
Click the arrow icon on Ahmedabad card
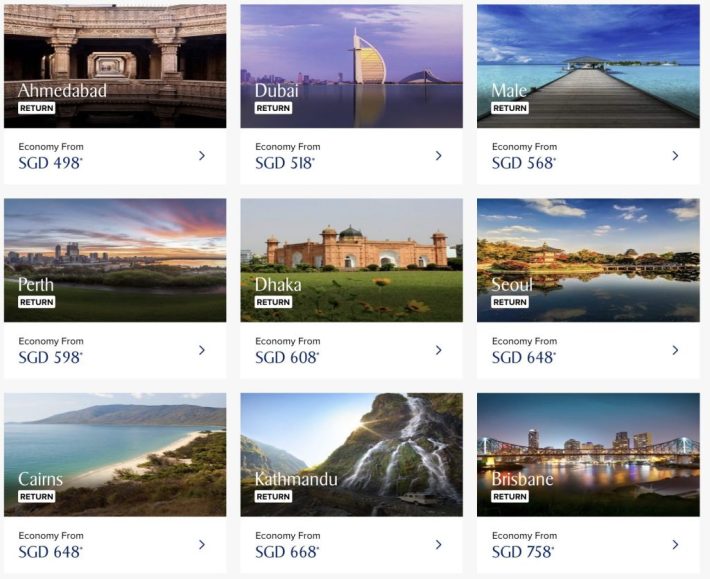tap(201, 156)
